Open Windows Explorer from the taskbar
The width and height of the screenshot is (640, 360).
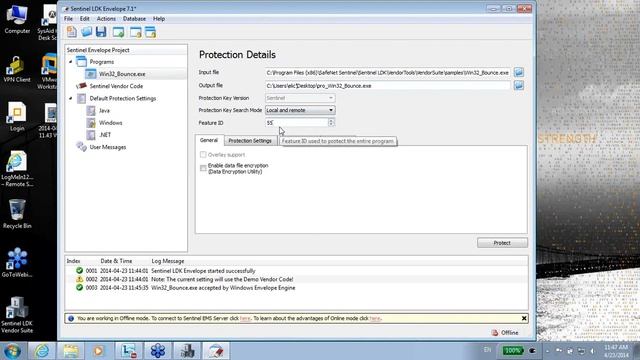[x=71, y=351]
